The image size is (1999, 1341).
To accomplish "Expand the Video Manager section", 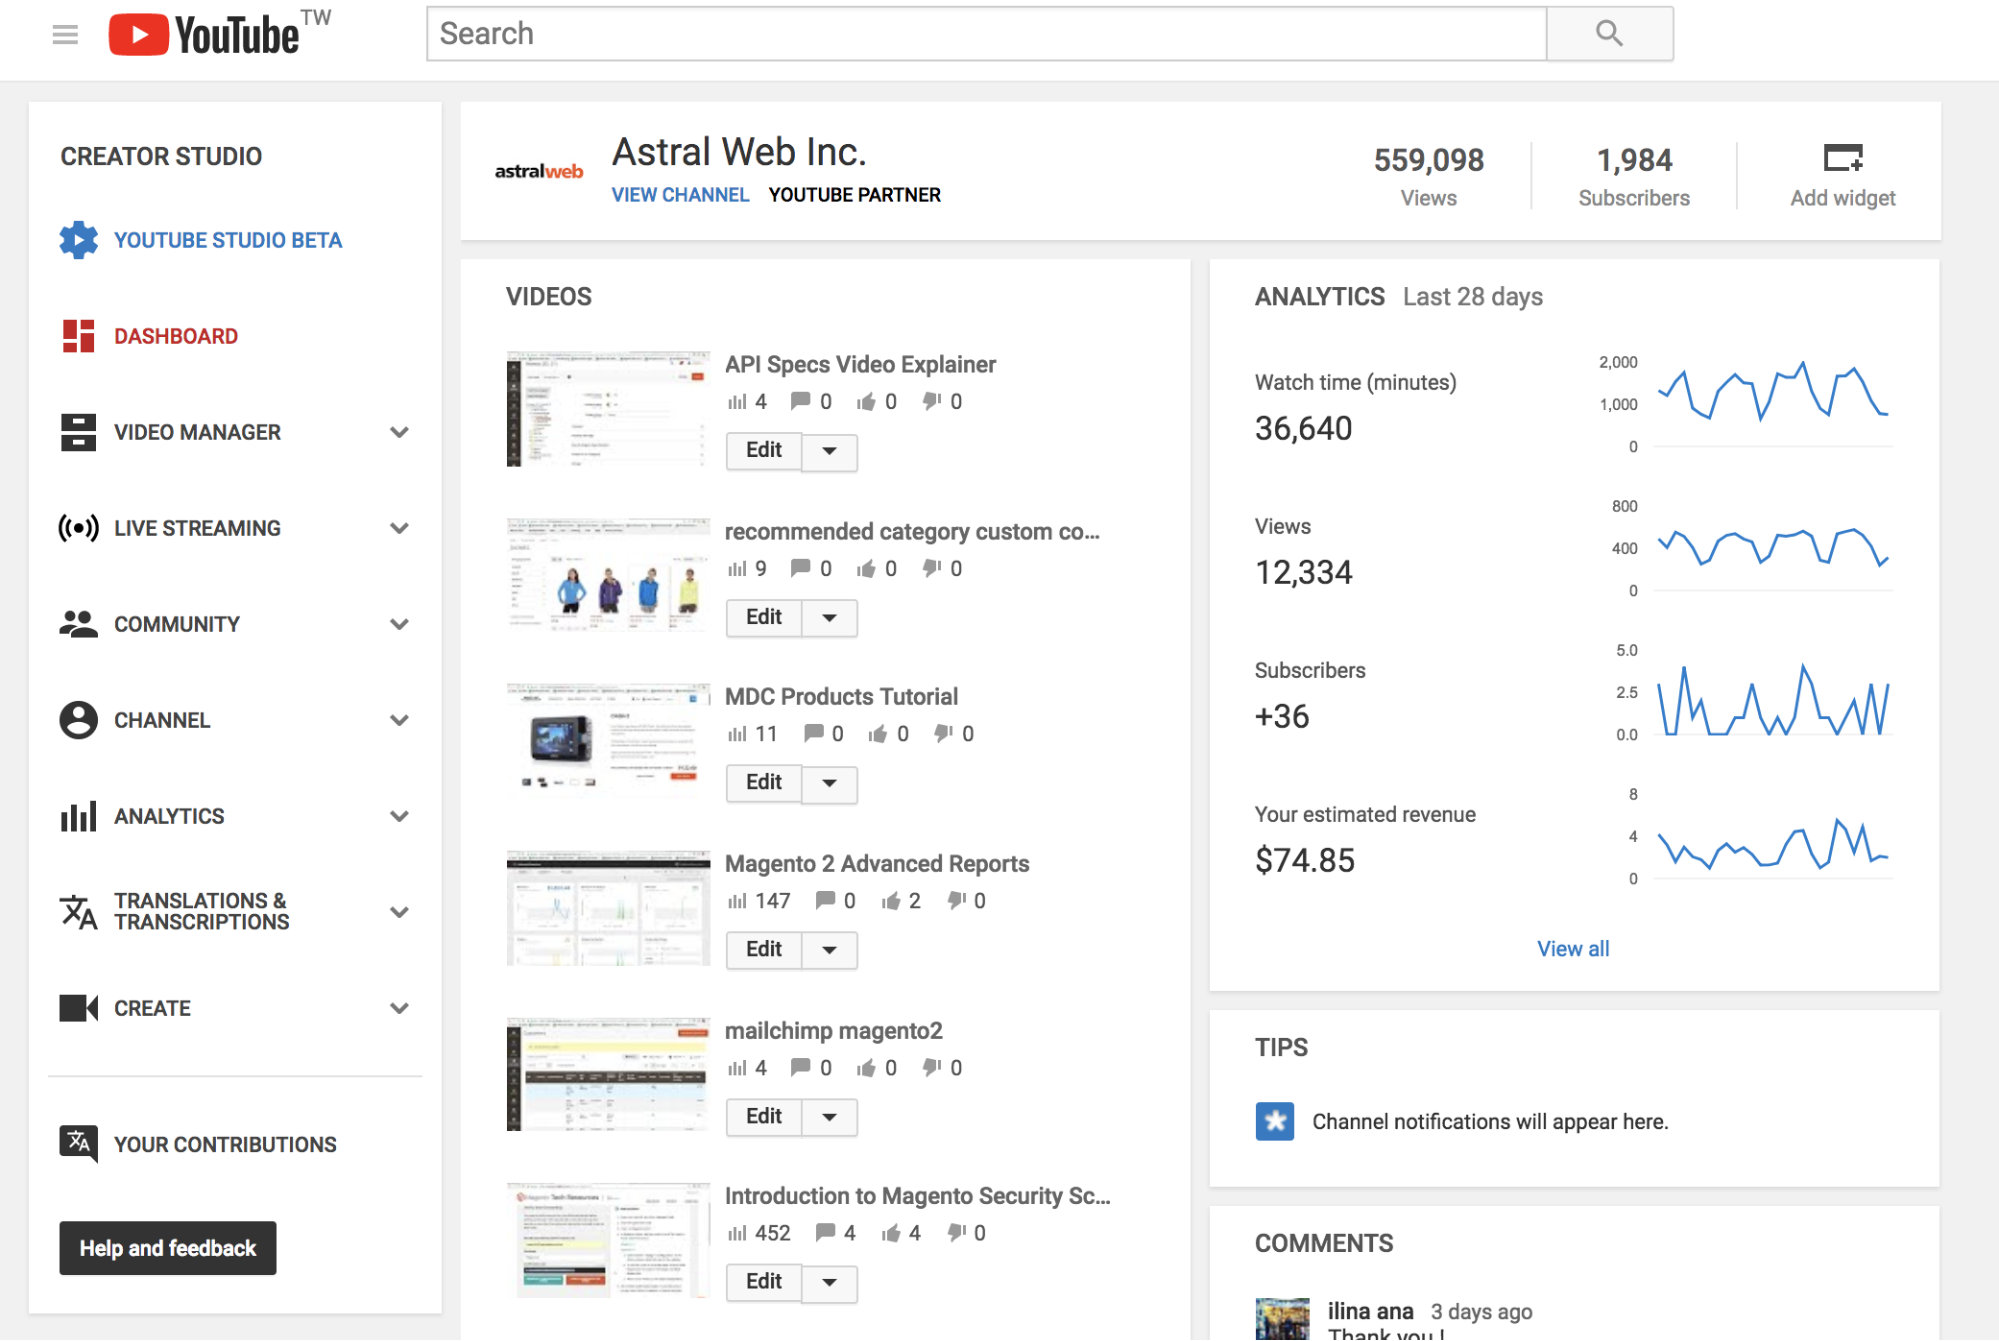I will pyautogui.click(x=399, y=432).
